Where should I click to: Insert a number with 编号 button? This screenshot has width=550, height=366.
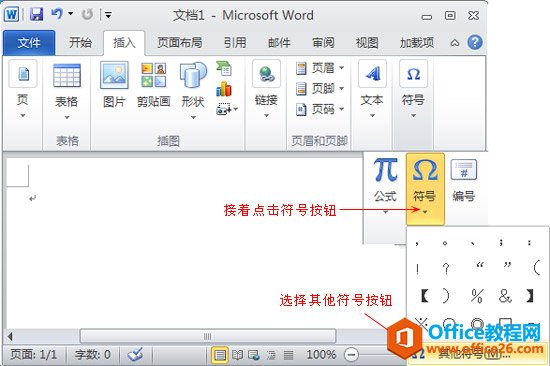[x=464, y=181]
